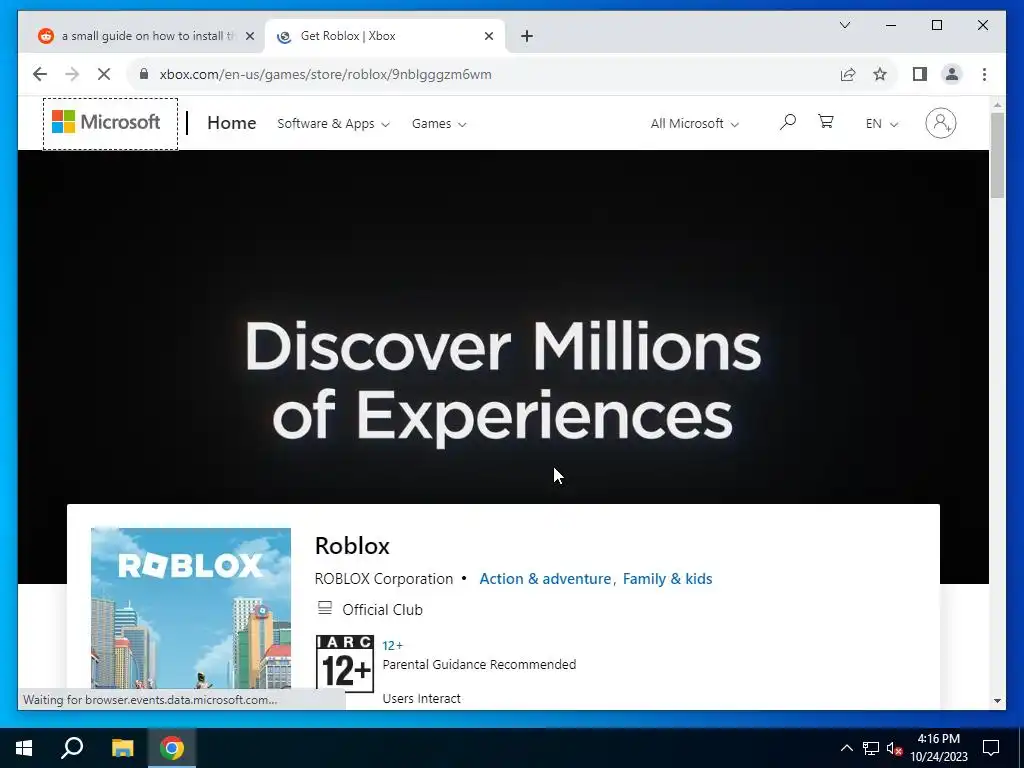Open the Chrome profile avatar
This screenshot has width=1024, height=768.
pos(952,74)
